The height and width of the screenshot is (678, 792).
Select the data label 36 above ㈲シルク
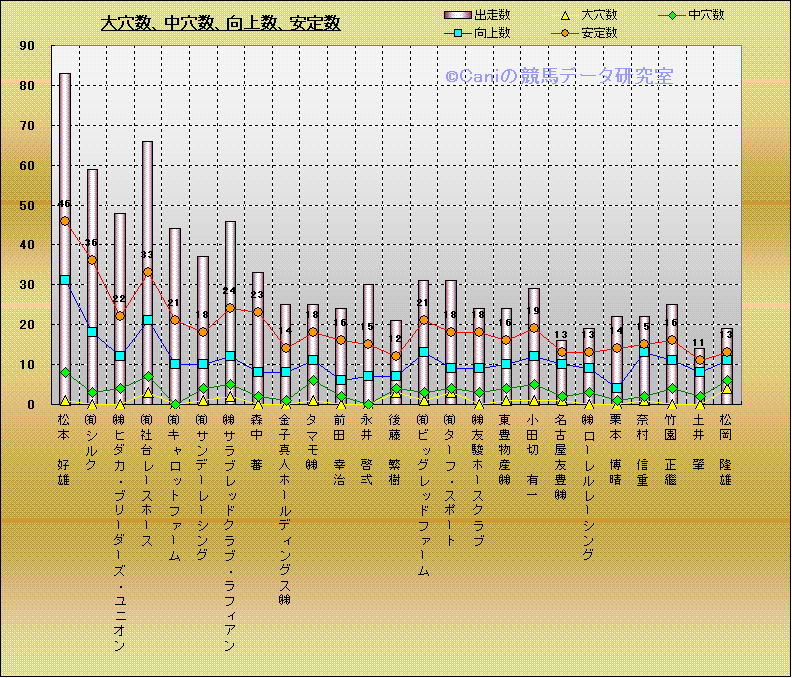pos(92,243)
